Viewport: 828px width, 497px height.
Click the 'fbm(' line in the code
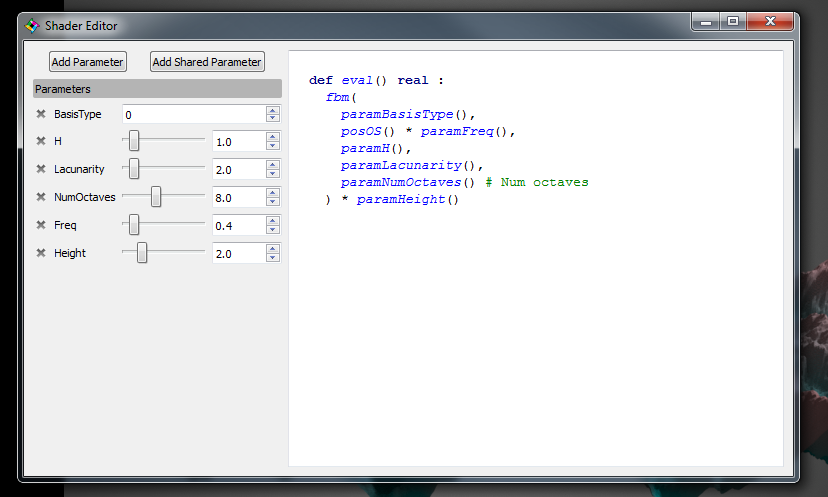pyautogui.click(x=341, y=97)
